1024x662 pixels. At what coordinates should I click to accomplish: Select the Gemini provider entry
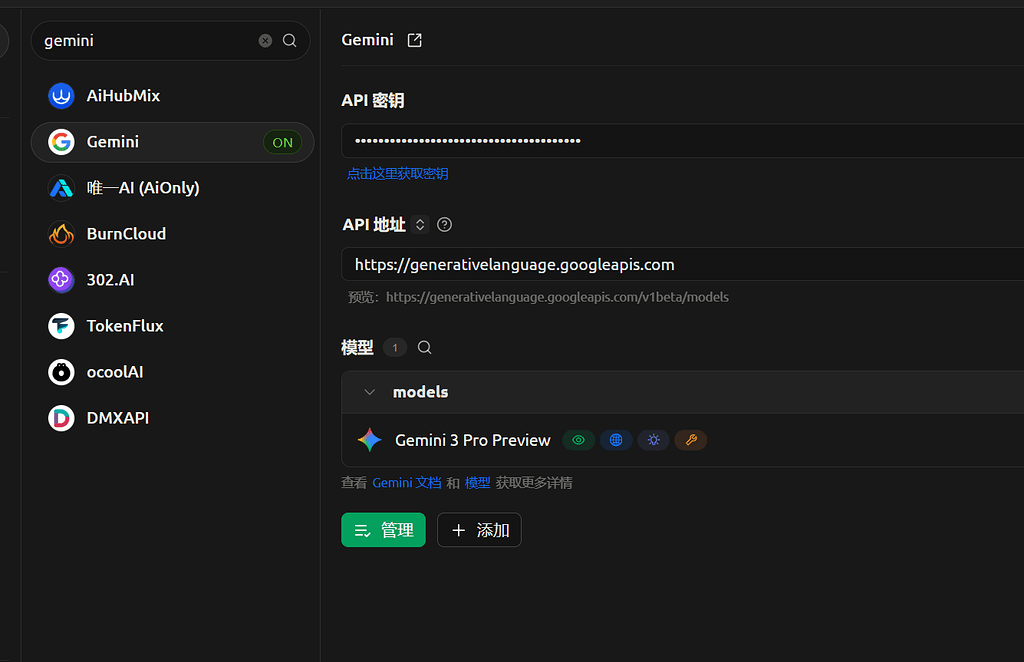click(172, 142)
